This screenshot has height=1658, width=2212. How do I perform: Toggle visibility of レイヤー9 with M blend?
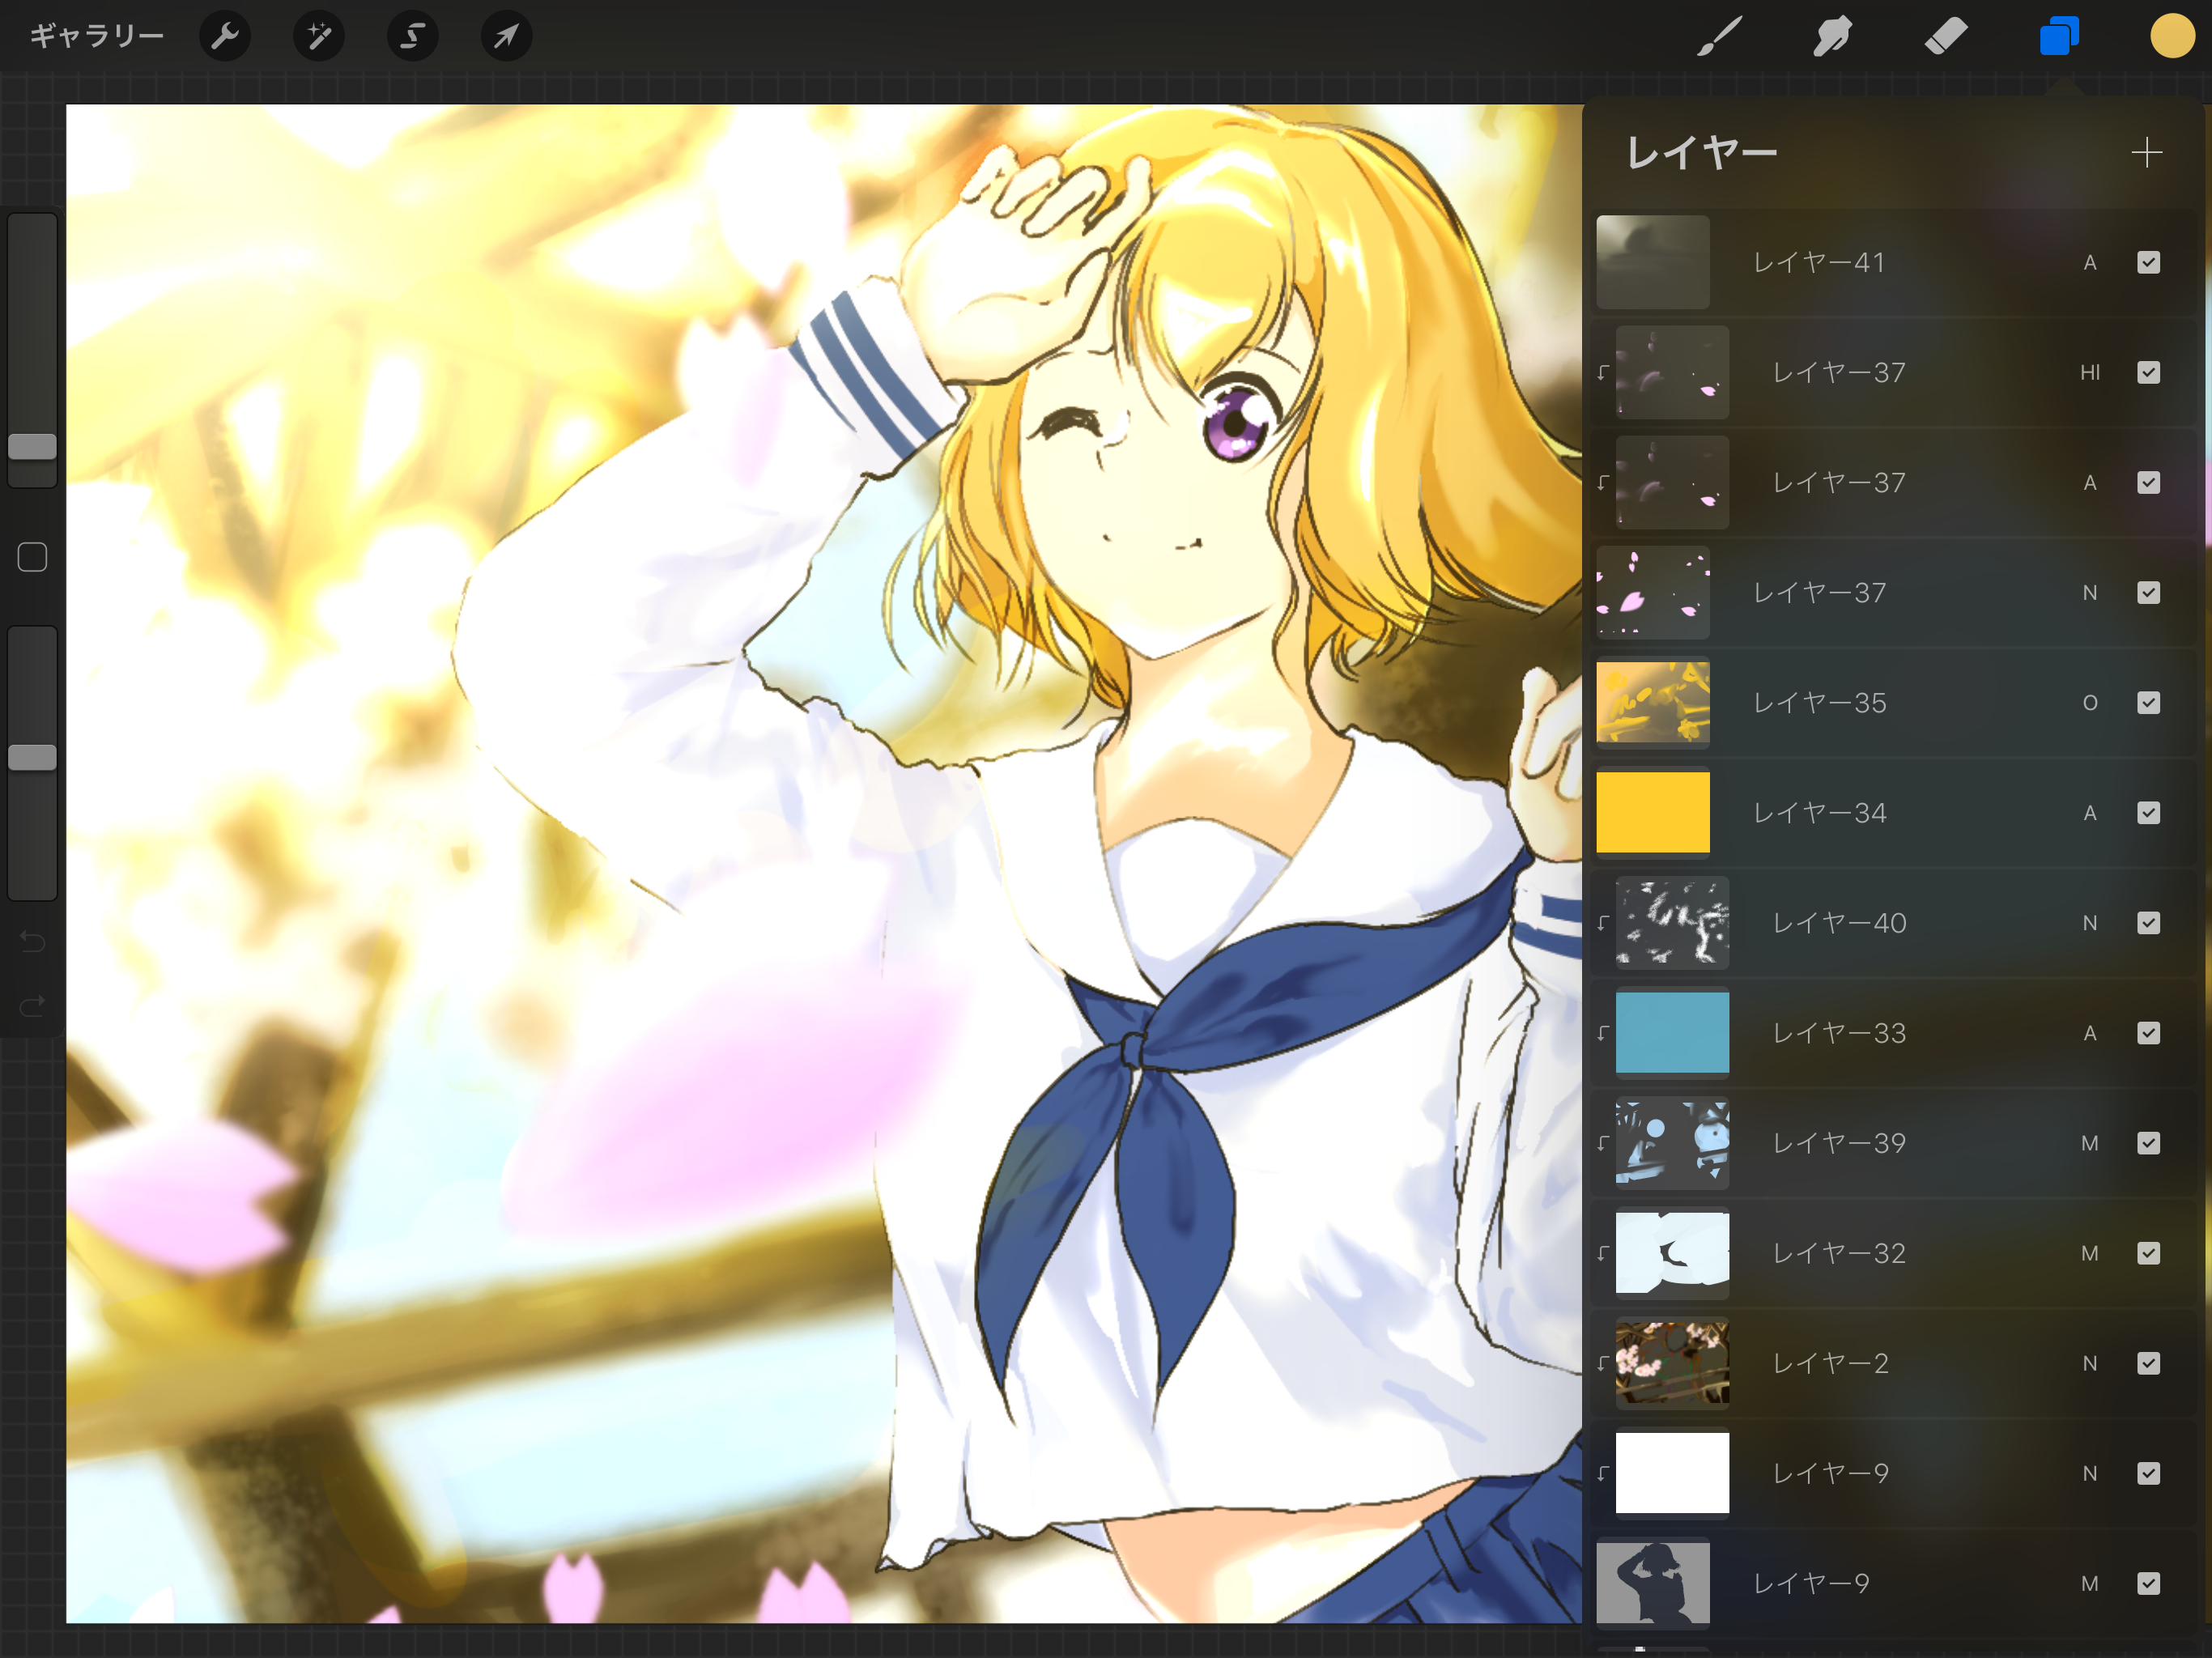pyautogui.click(x=2148, y=1583)
